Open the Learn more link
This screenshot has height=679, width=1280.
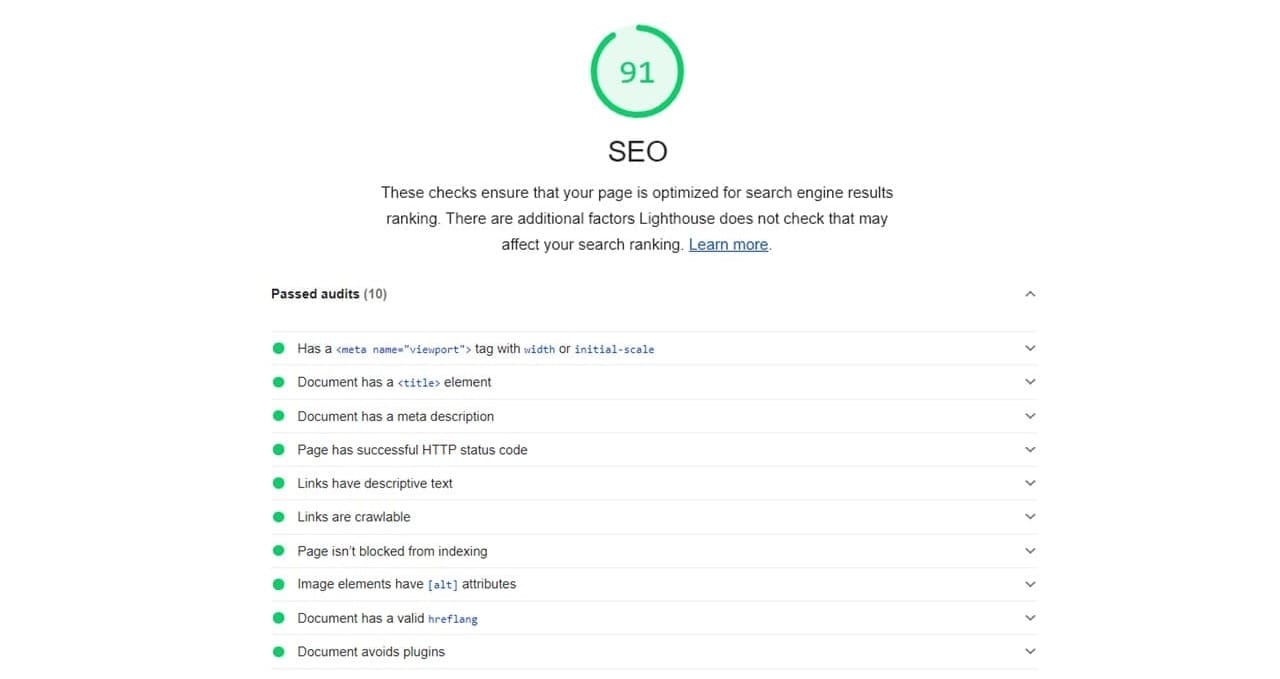(x=728, y=244)
